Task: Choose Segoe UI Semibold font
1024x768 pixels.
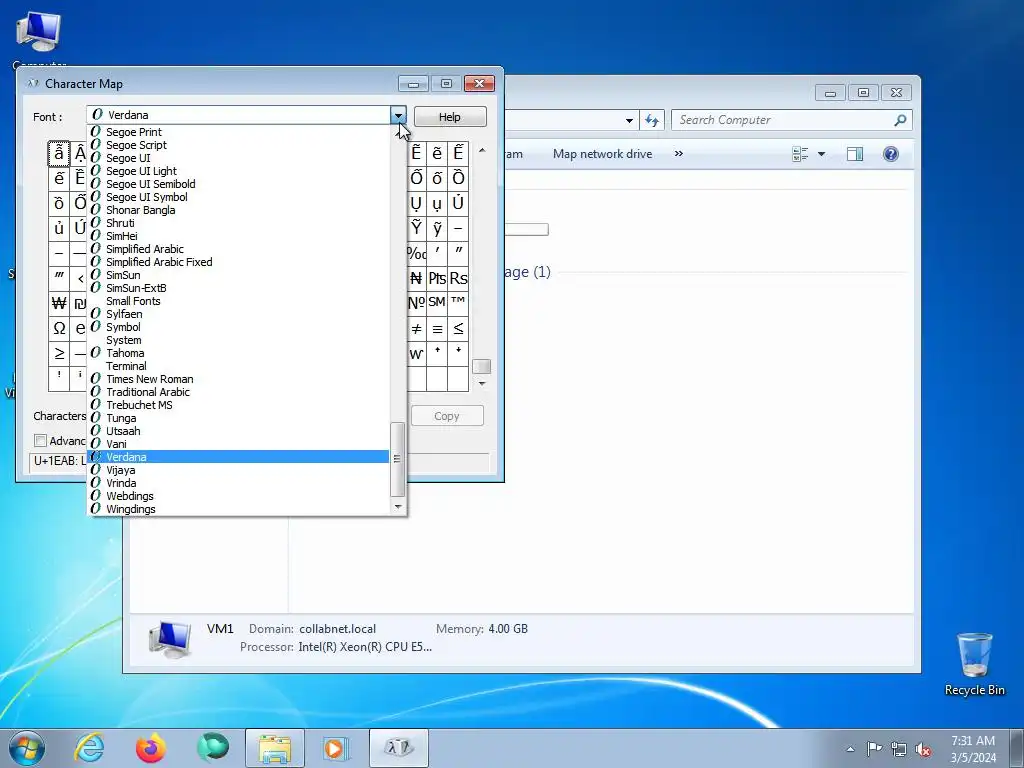Action: click(x=238, y=184)
